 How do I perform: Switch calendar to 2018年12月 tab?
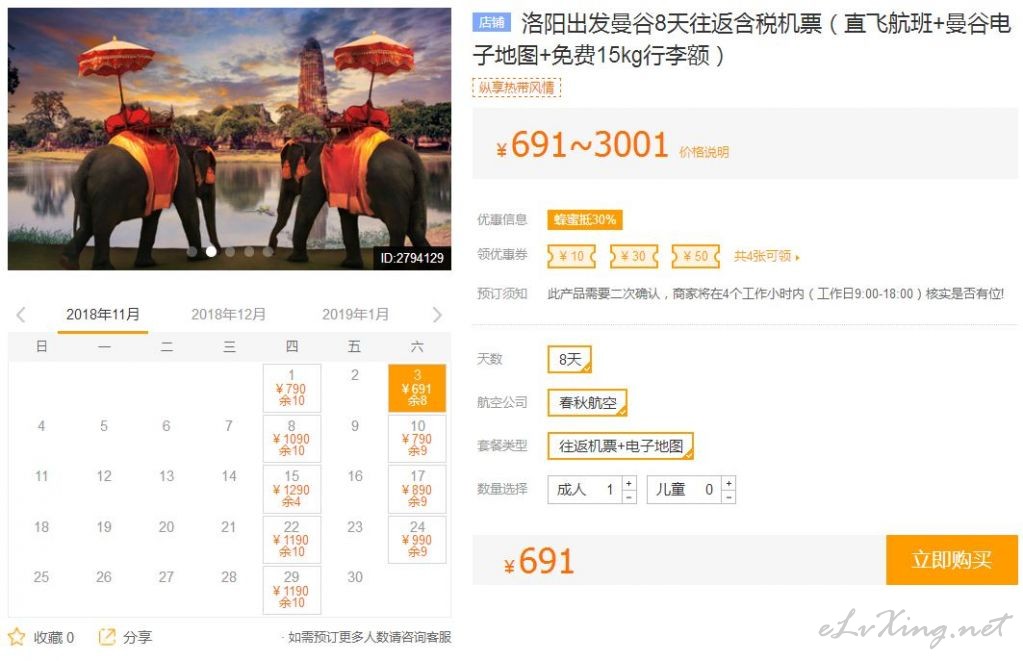tap(228, 315)
